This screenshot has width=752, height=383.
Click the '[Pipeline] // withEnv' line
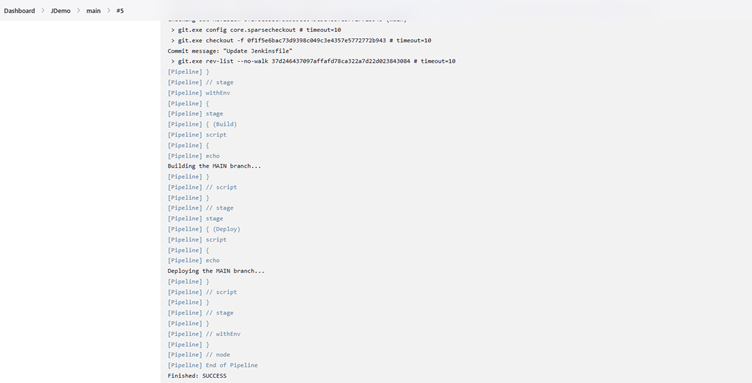pos(204,334)
